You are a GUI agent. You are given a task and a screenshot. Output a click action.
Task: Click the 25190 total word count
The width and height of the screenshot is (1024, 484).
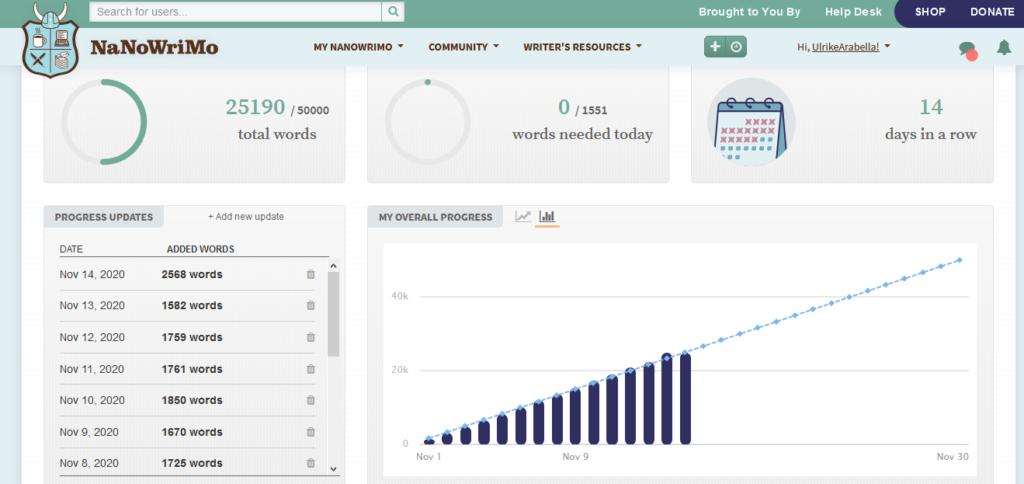pos(255,107)
